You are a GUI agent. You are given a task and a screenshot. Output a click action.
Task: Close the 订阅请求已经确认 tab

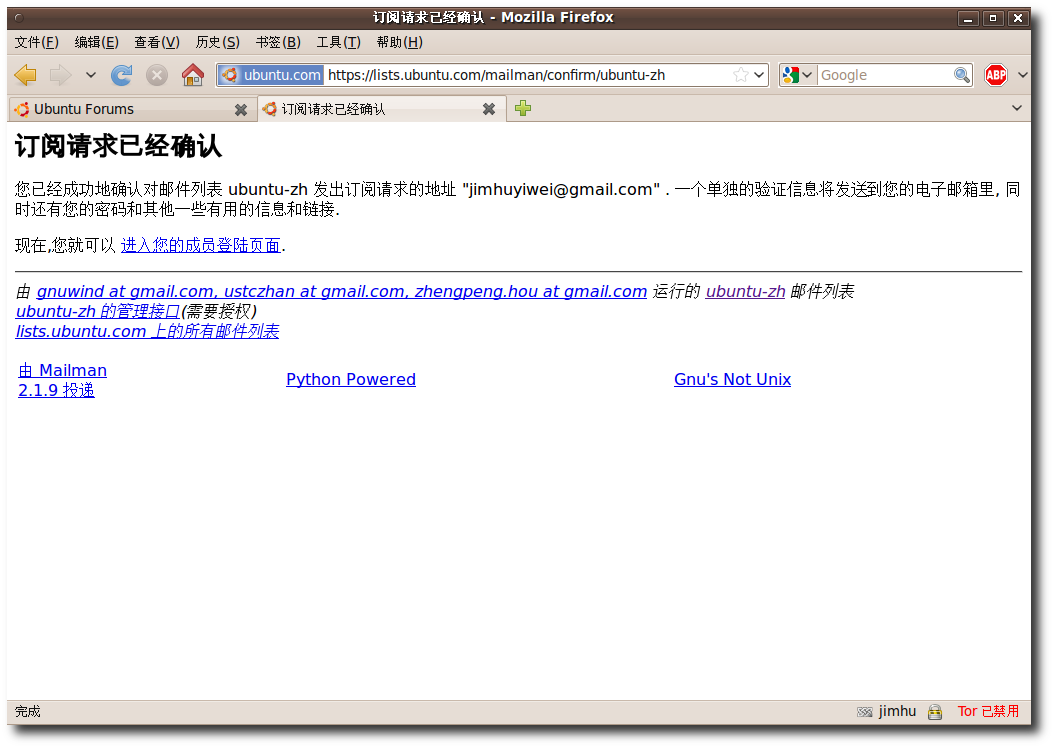click(489, 109)
